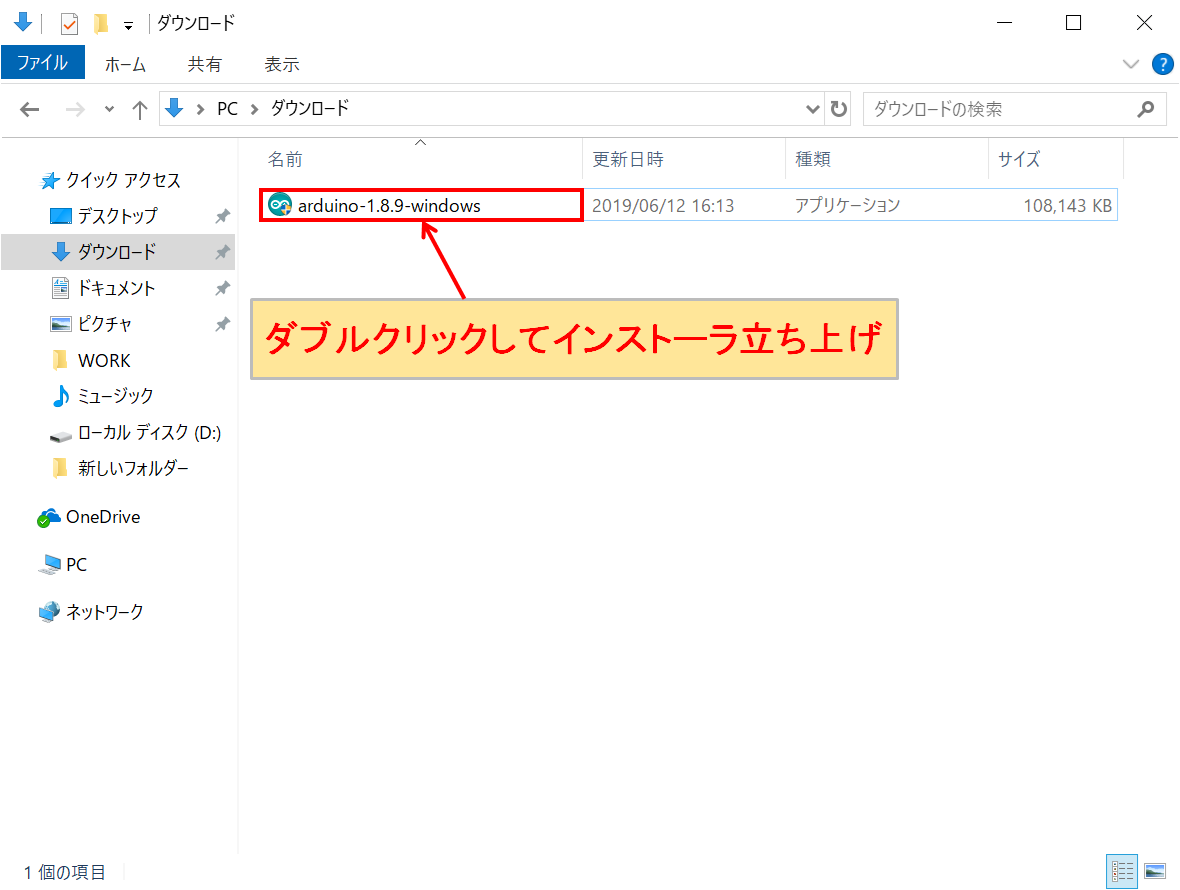1180x890 pixels.
Task: Navigate back with the left arrow
Action: pos(30,110)
